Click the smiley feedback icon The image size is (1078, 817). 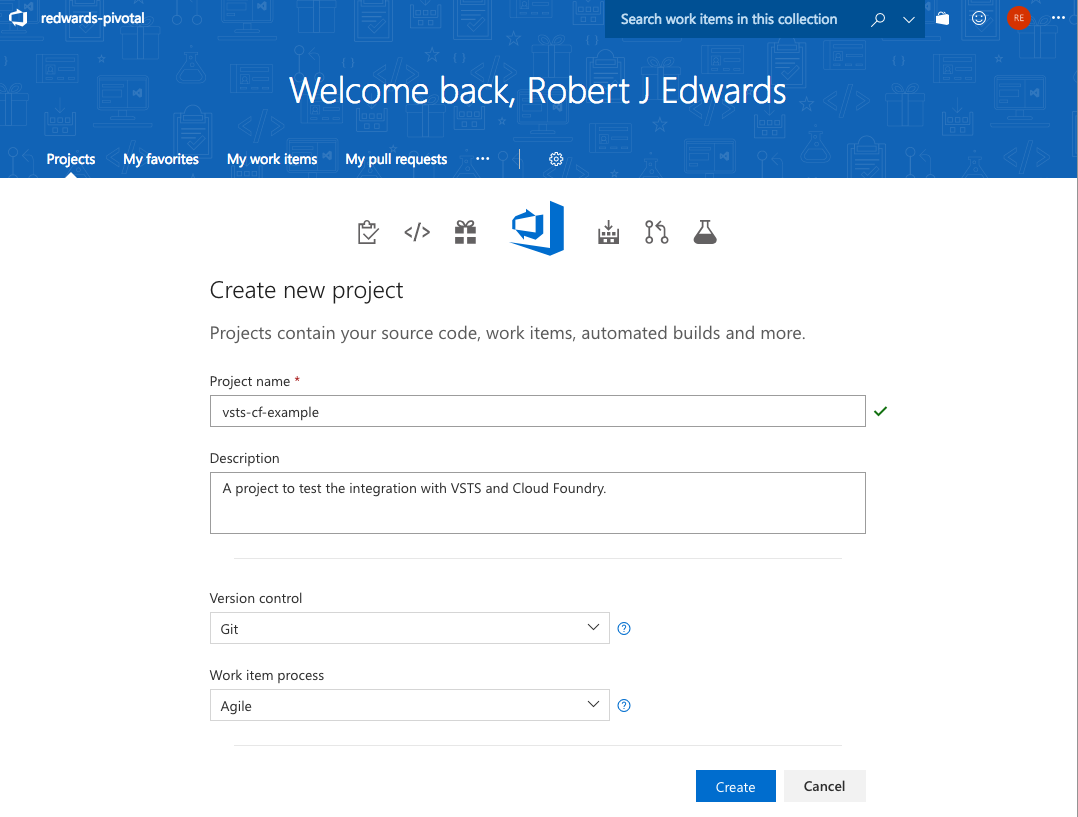coord(979,18)
